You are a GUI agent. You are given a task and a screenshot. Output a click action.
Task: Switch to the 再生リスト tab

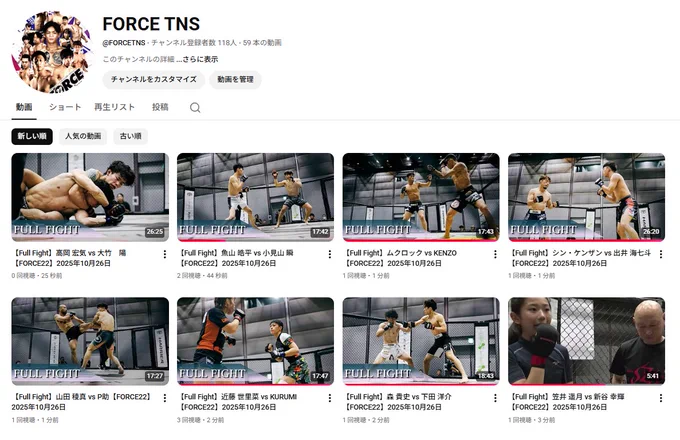coord(114,107)
